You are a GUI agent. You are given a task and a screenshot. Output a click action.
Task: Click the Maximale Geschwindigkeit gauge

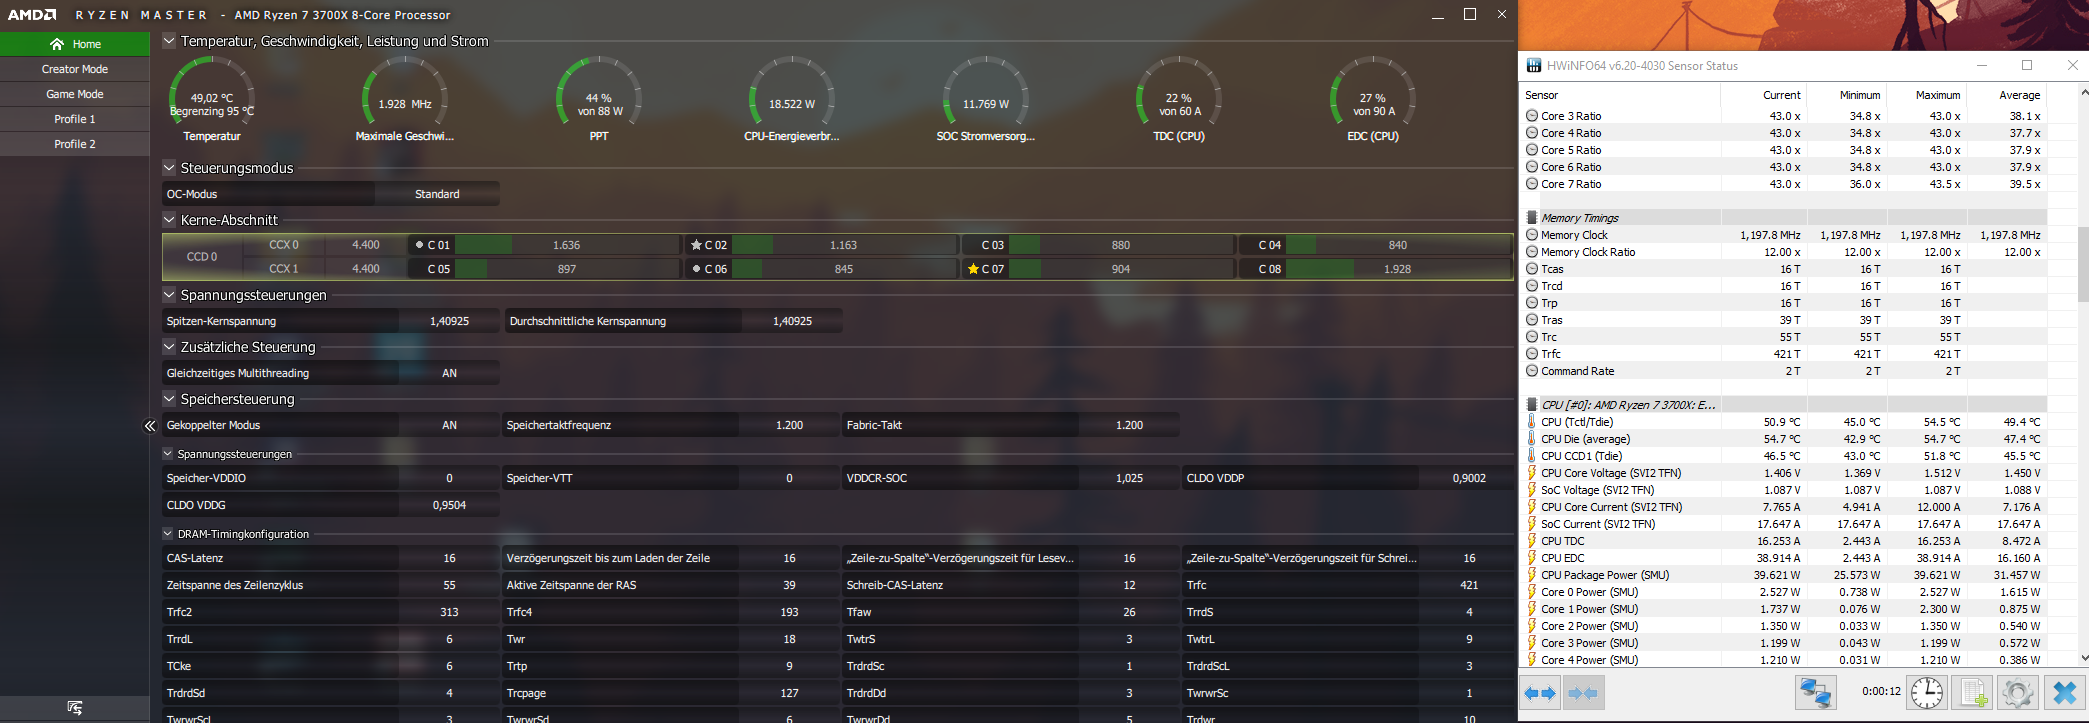tap(405, 100)
